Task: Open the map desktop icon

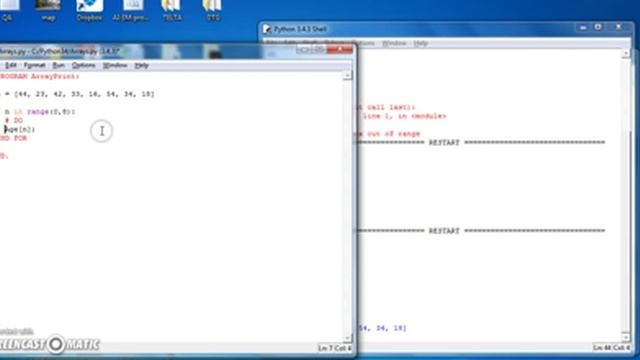Action: click(x=48, y=11)
